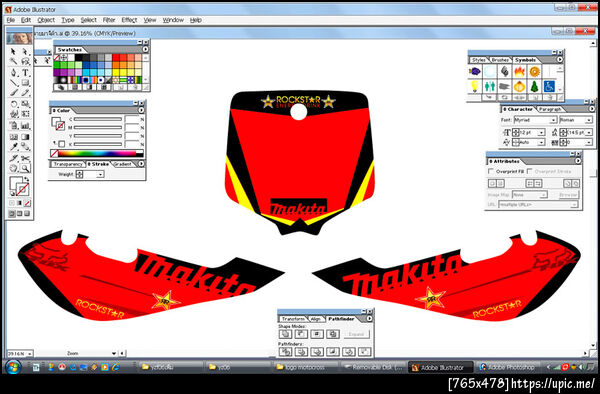
Task: Select the Gradient tool
Action: coord(25,137)
